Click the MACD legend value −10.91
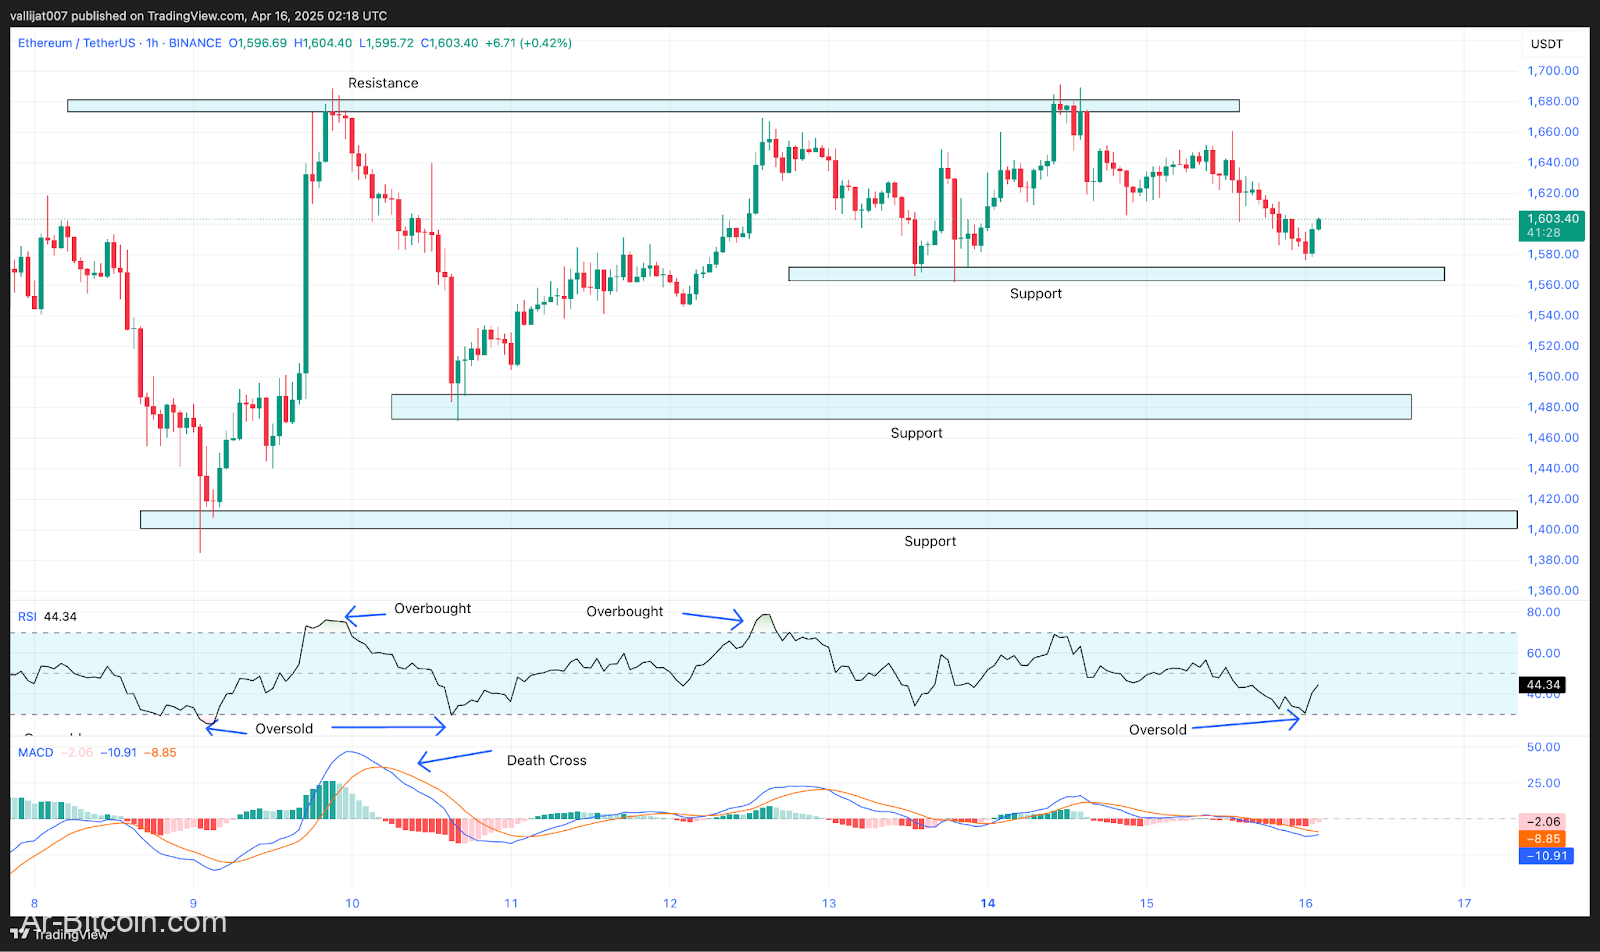The height and width of the screenshot is (952, 1600). pos(119,752)
